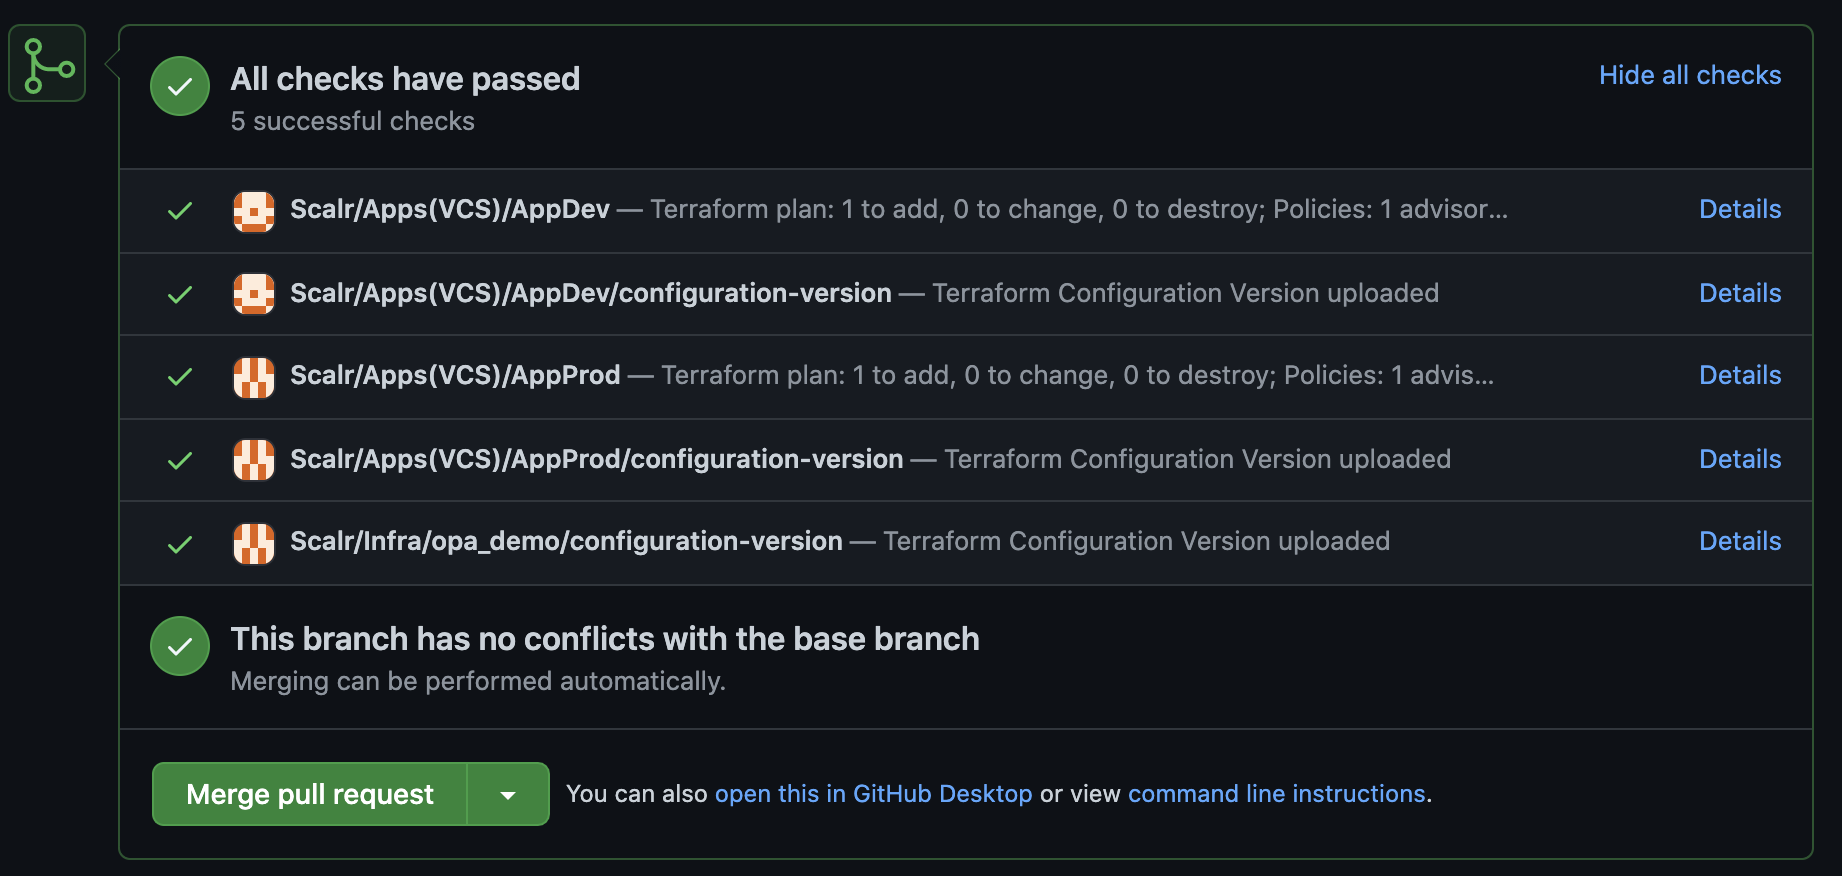Screen dimensions: 1842x876
Task: Click 'Terraform Configuration Version uploaded' on AppDev/configuration-version row
Action: click(x=1186, y=293)
